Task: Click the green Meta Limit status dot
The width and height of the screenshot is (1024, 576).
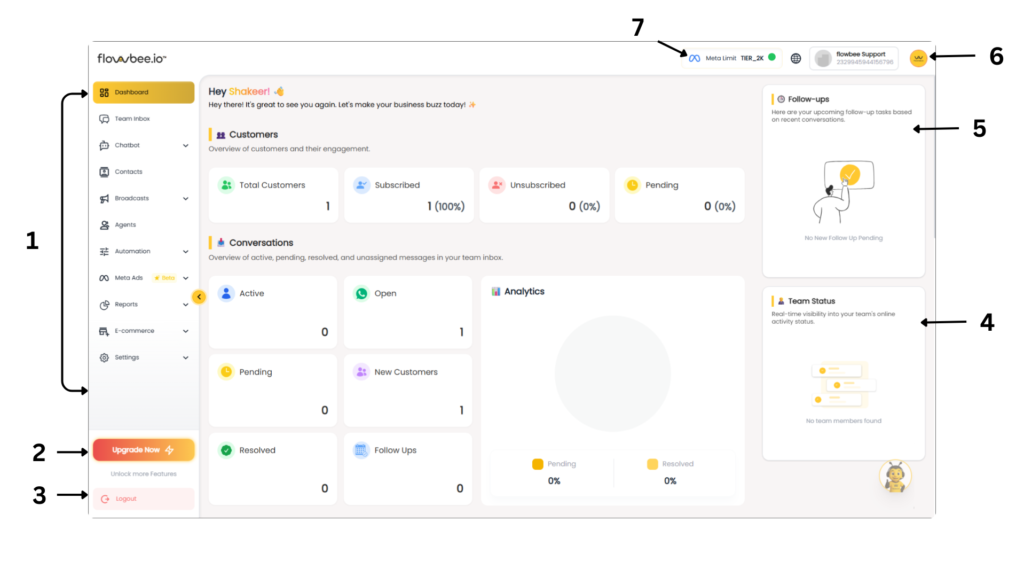Action: [x=771, y=57]
